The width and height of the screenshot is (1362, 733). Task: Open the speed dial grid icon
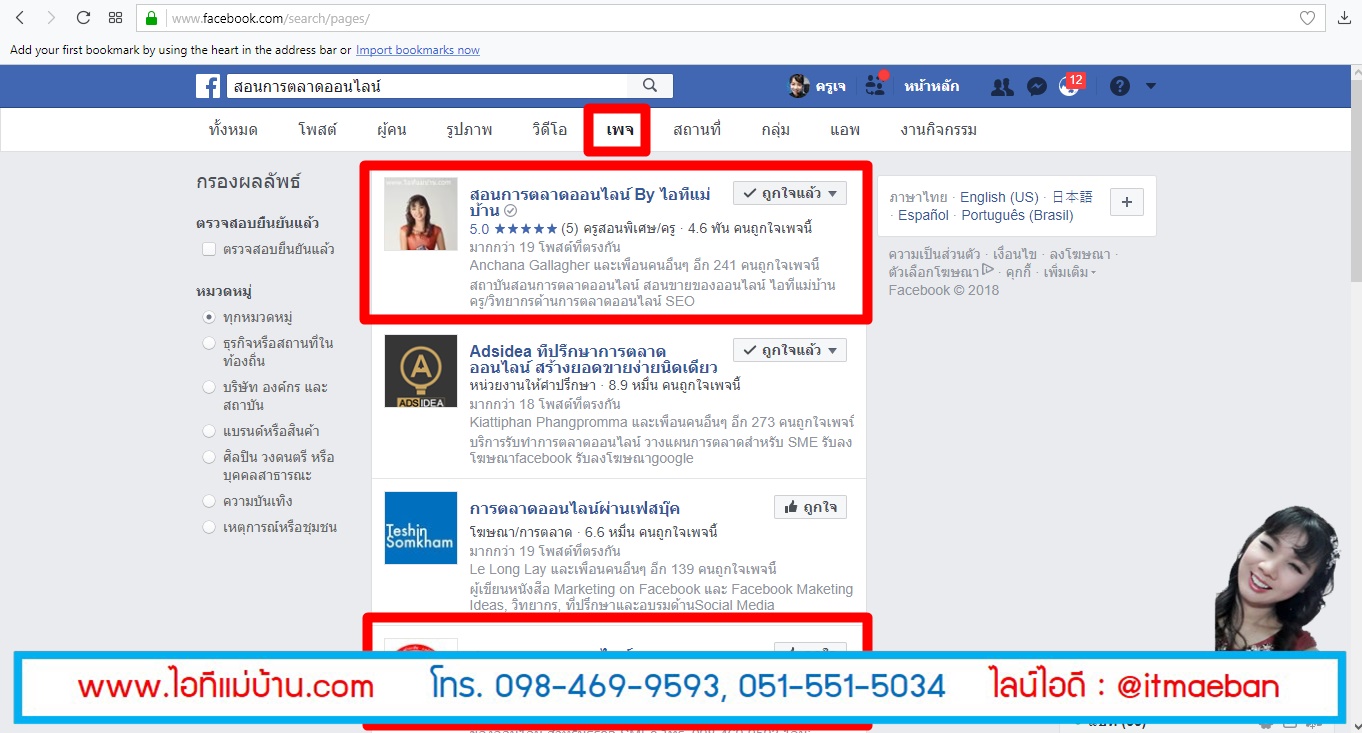(x=115, y=18)
